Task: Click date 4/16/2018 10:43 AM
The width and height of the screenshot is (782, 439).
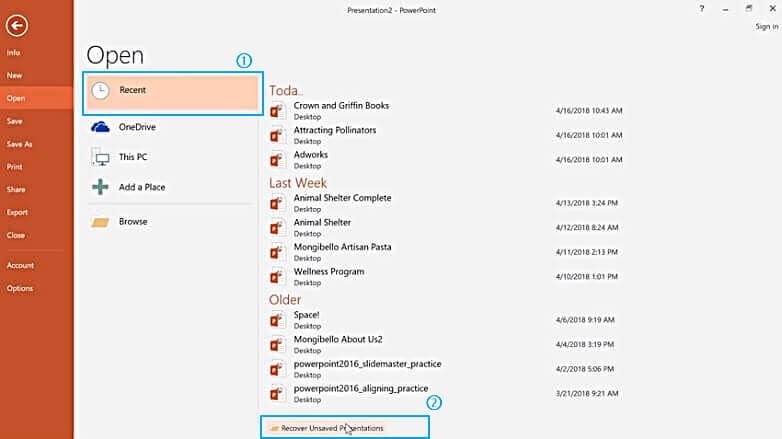Action: click(x=589, y=111)
